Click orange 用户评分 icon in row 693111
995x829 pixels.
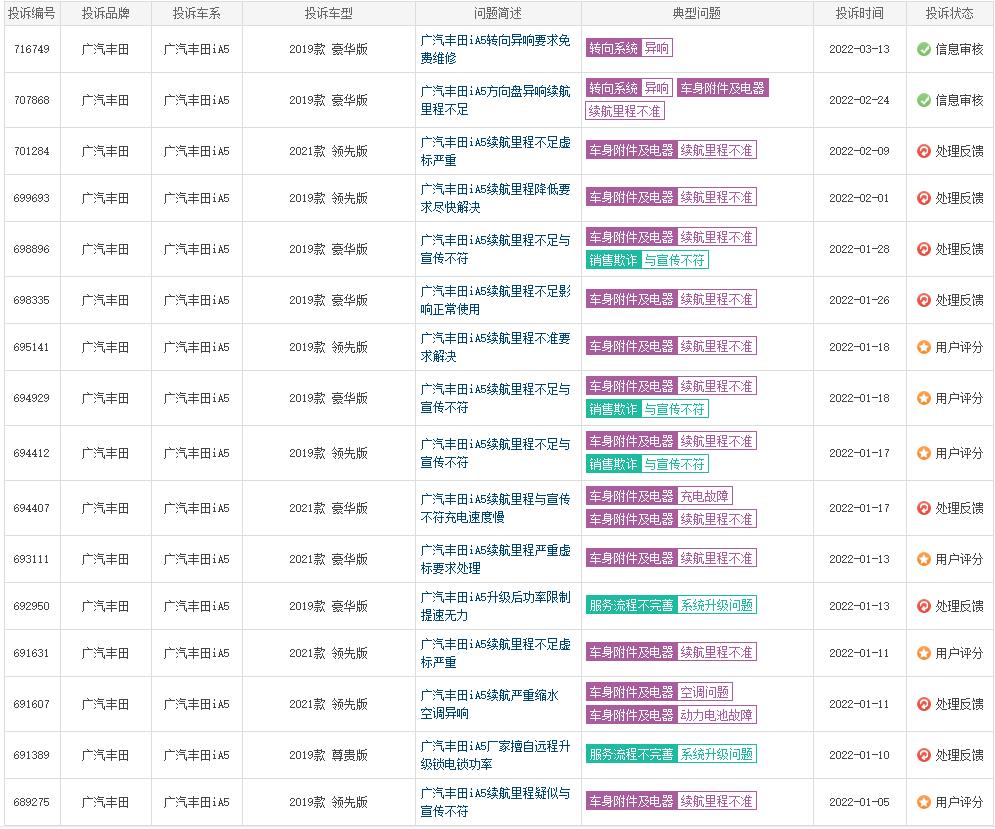click(924, 559)
